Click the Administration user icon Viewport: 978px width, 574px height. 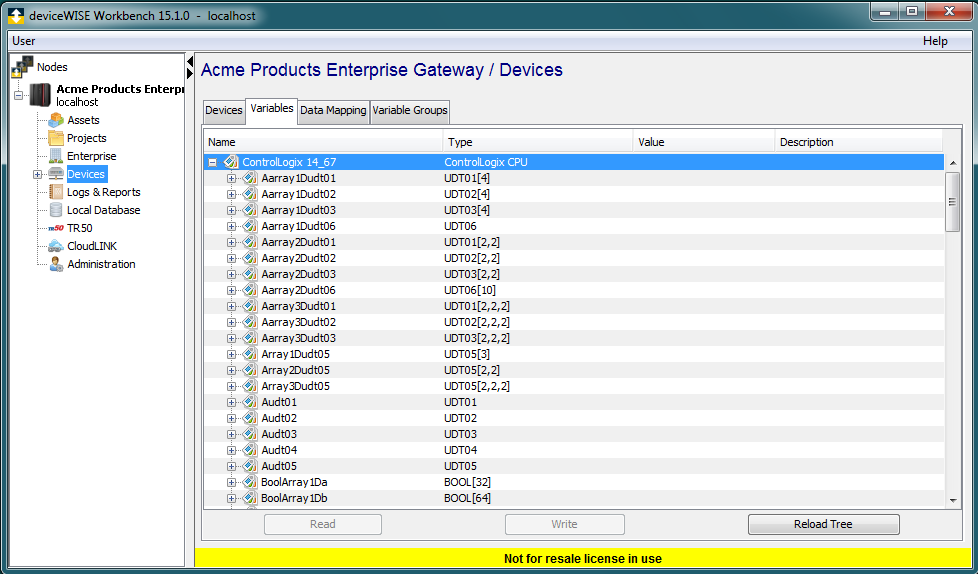pyautogui.click(x=57, y=264)
